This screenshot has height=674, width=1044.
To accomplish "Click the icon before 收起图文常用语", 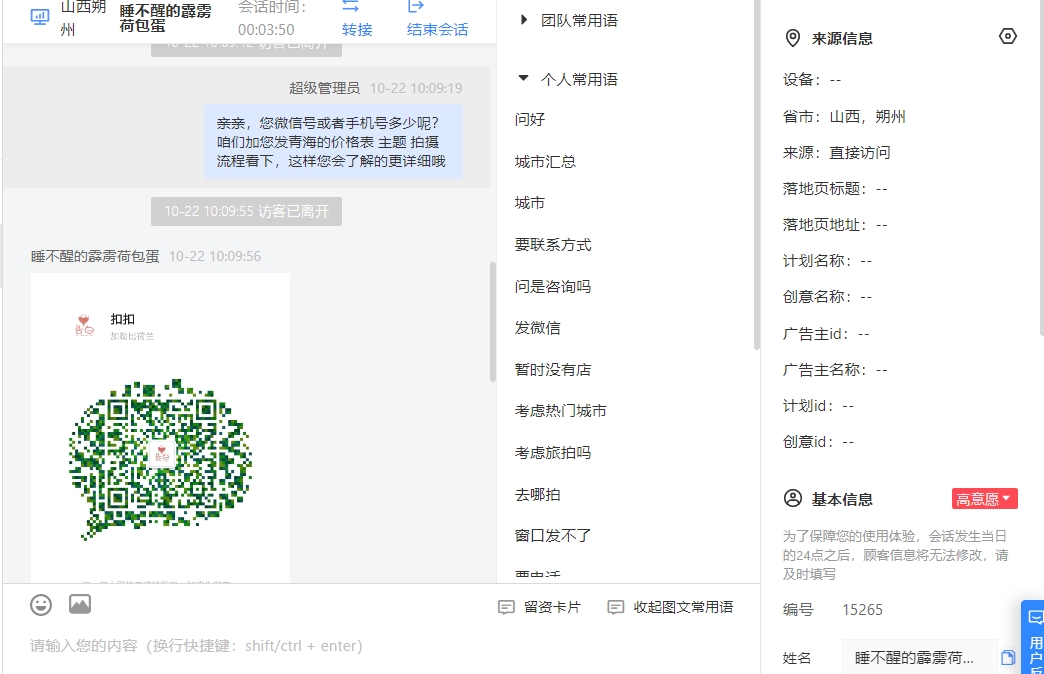I will 616,607.
